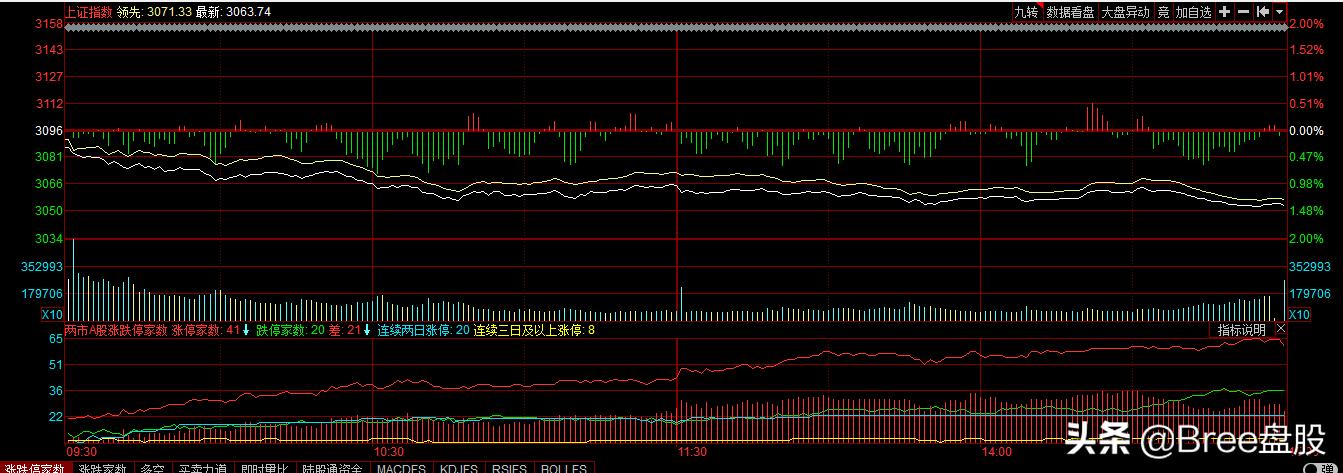1343x473 pixels.
Task: Select the RSIFS indicator tab
Action: click(x=511, y=468)
